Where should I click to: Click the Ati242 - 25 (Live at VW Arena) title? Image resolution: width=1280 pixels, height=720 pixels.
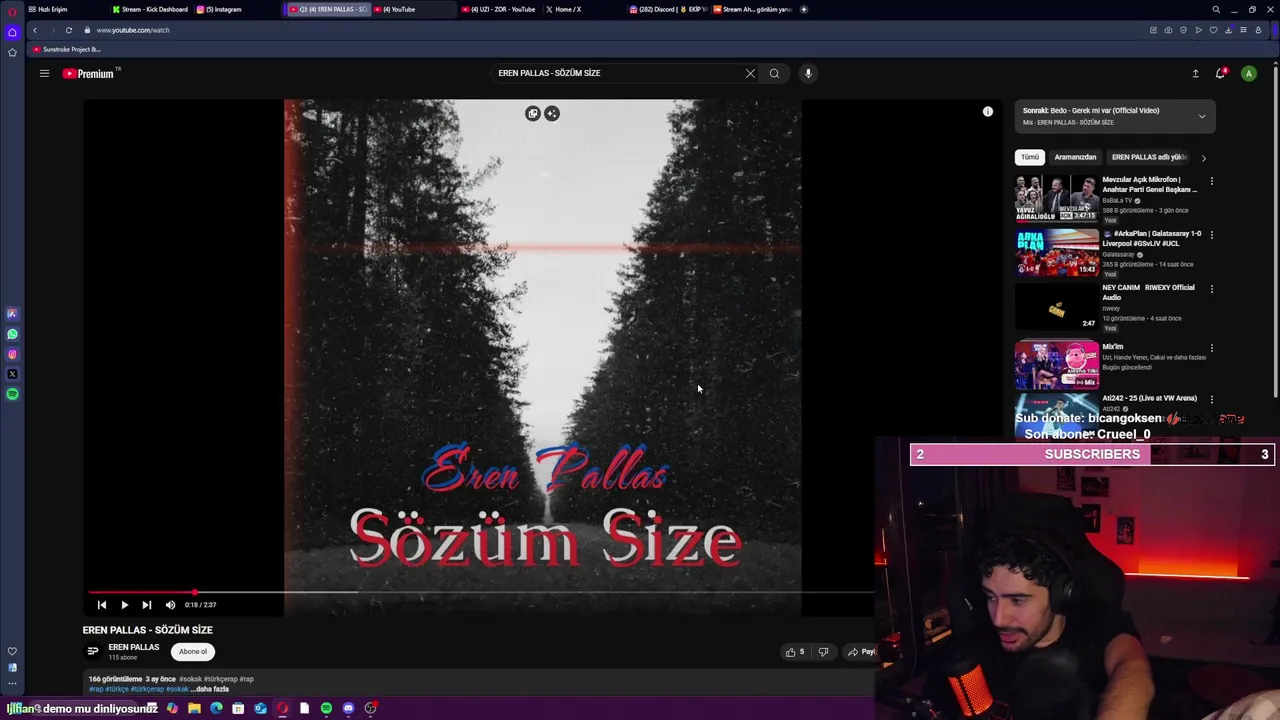click(1149, 398)
